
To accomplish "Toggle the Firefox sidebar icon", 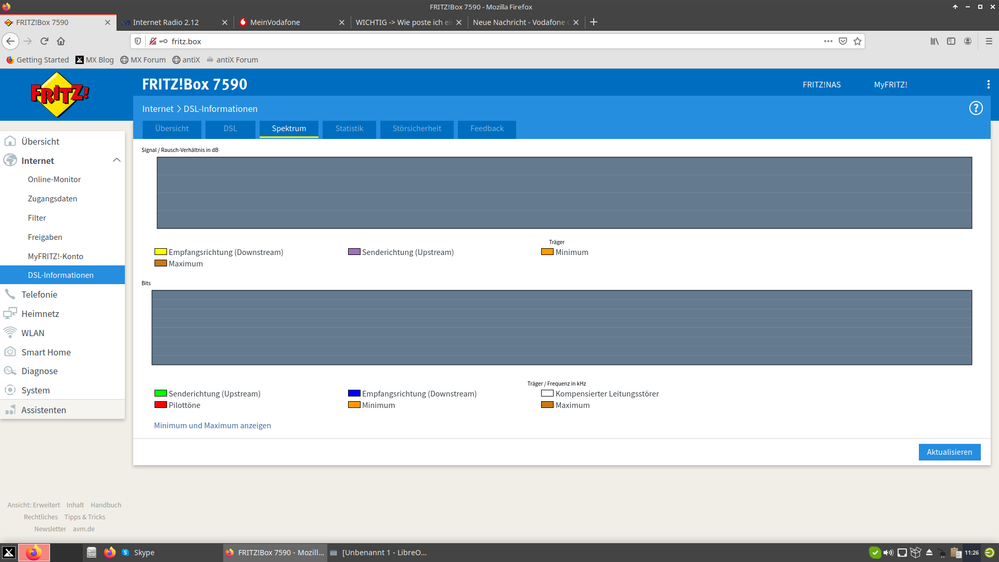I will pos(951,41).
